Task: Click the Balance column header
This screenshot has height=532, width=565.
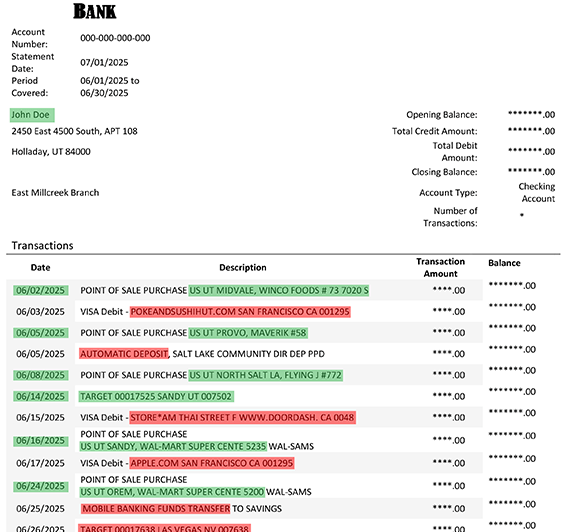Action: coord(504,263)
